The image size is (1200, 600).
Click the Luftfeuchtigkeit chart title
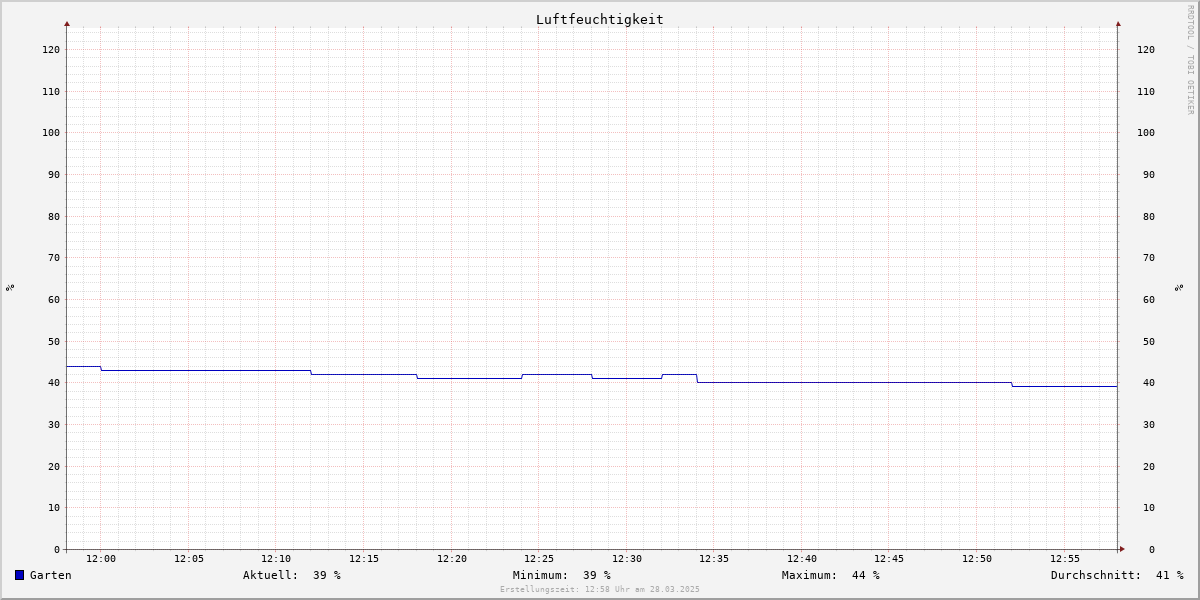599,19
